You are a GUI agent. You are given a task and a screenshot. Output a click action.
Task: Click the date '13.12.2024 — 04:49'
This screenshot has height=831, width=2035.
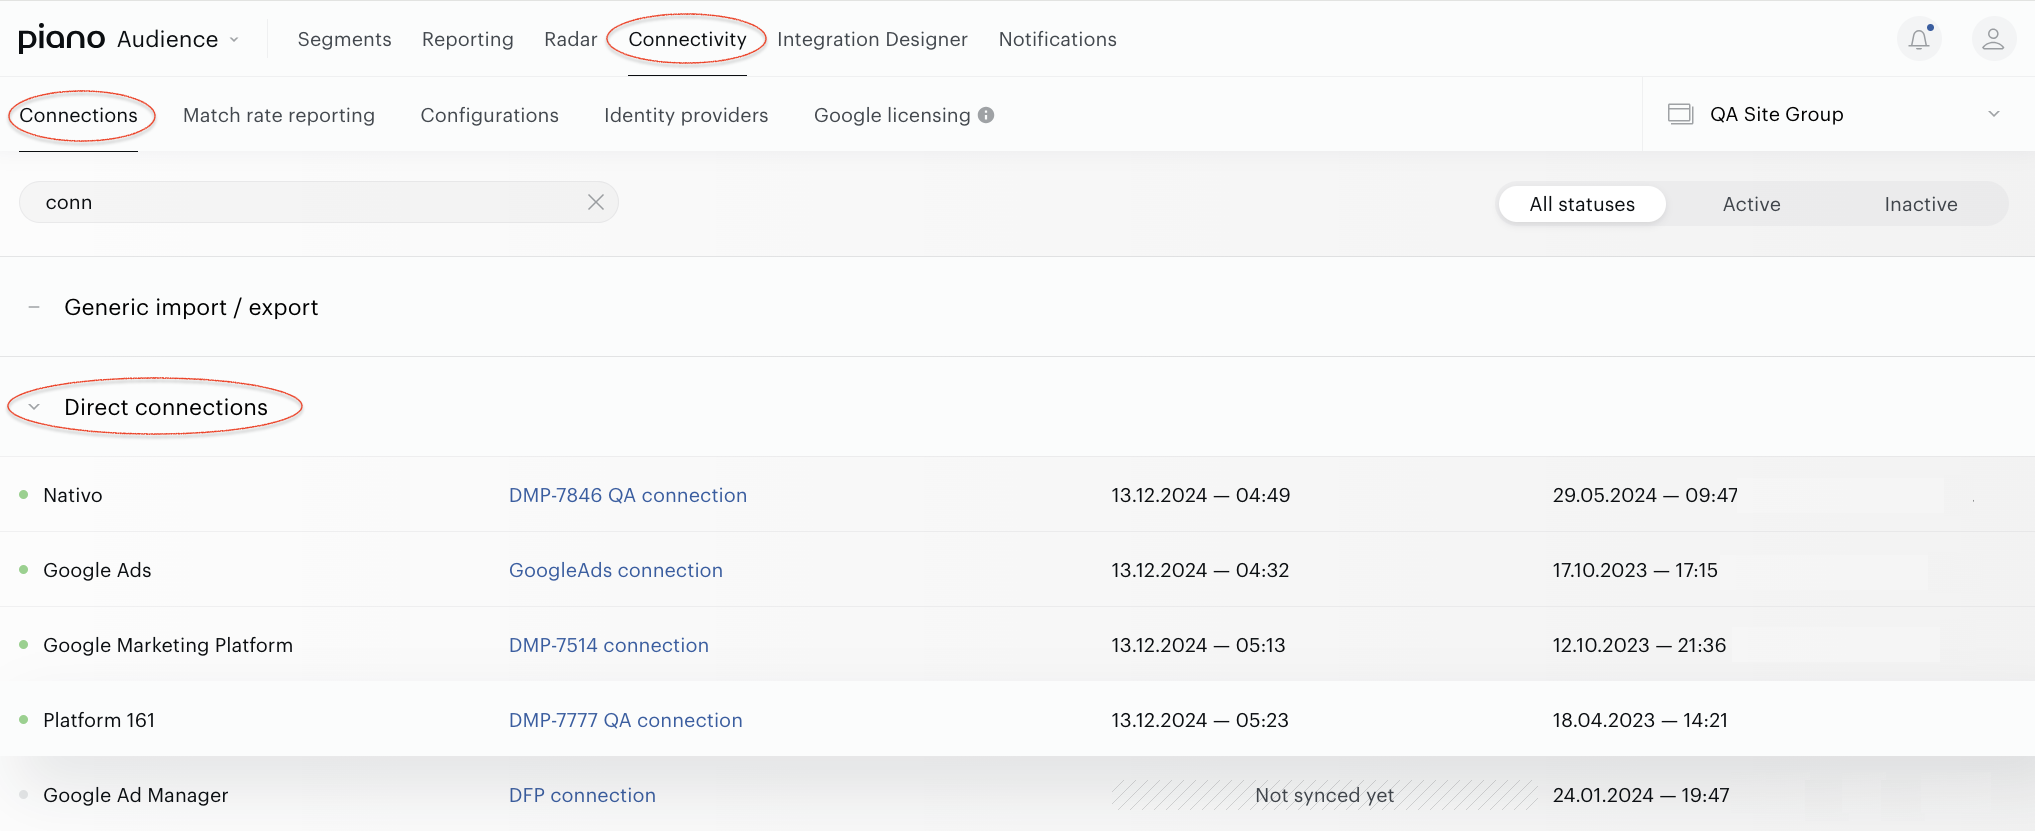tap(1201, 495)
